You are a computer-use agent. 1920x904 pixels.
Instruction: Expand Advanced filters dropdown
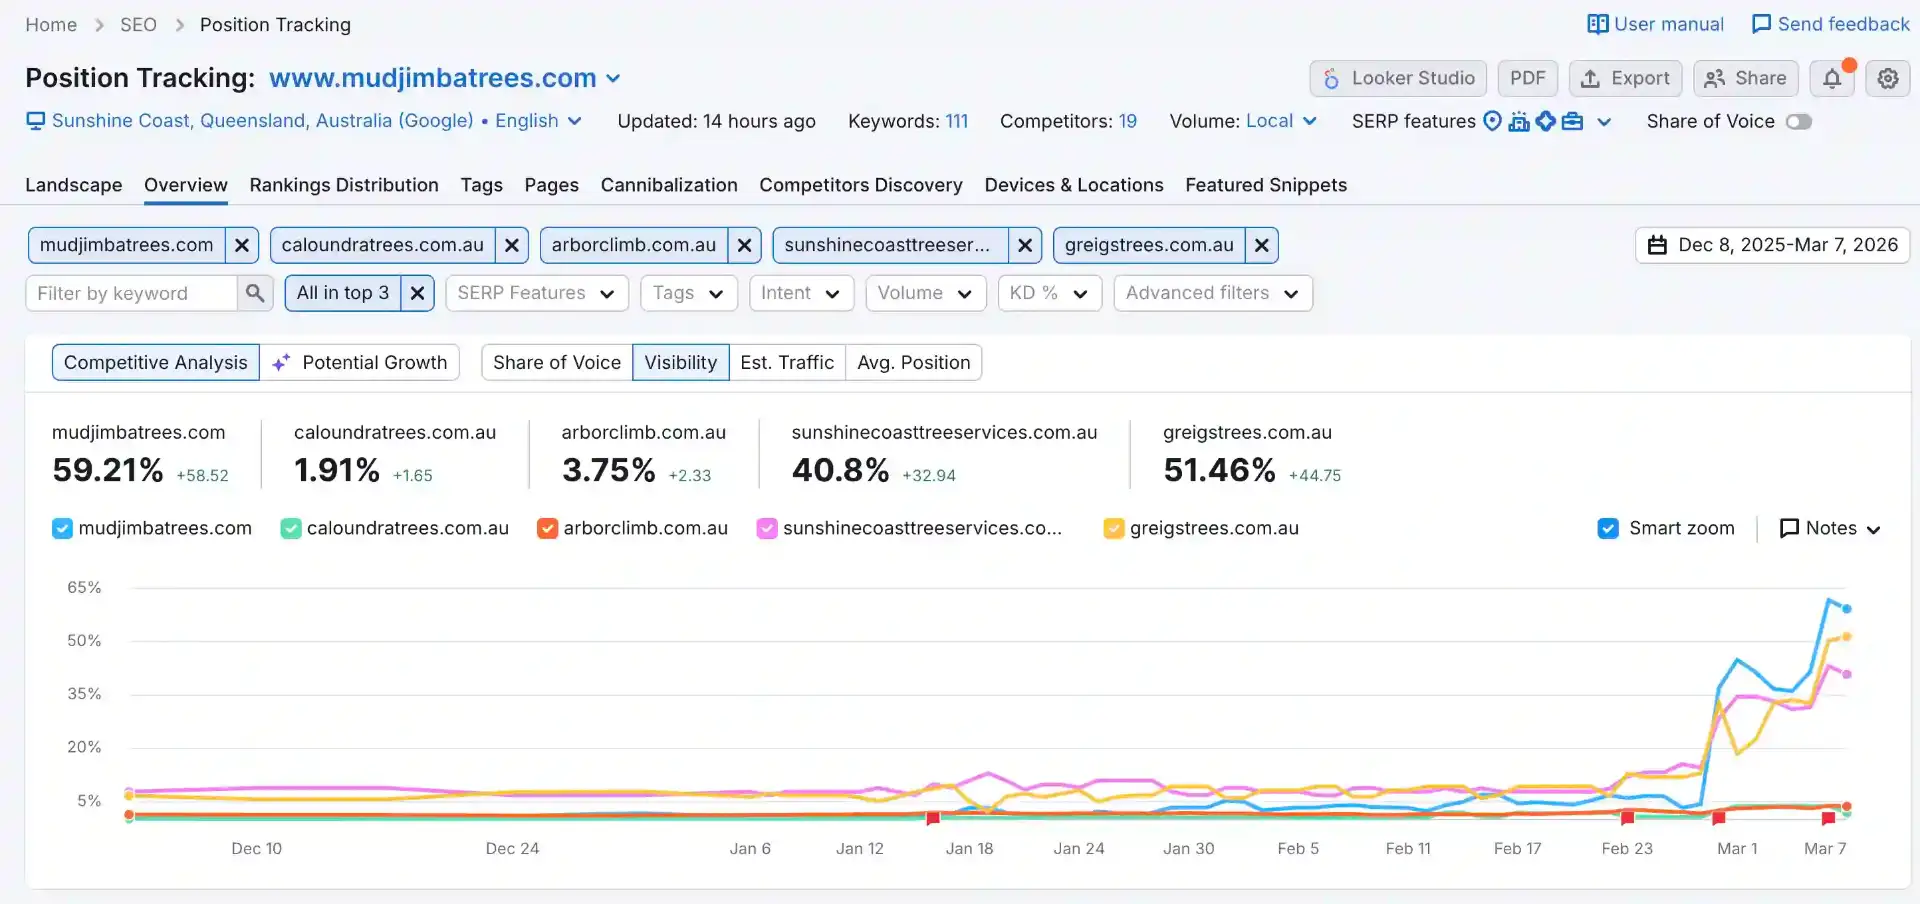[1213, 293]
